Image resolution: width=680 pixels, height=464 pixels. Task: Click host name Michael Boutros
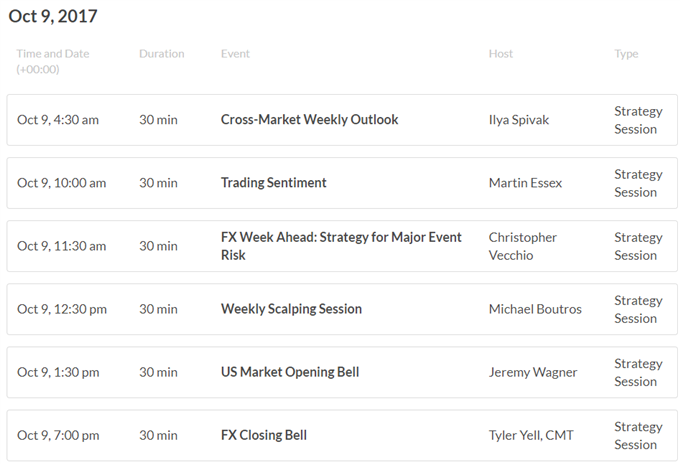(535, 309)
